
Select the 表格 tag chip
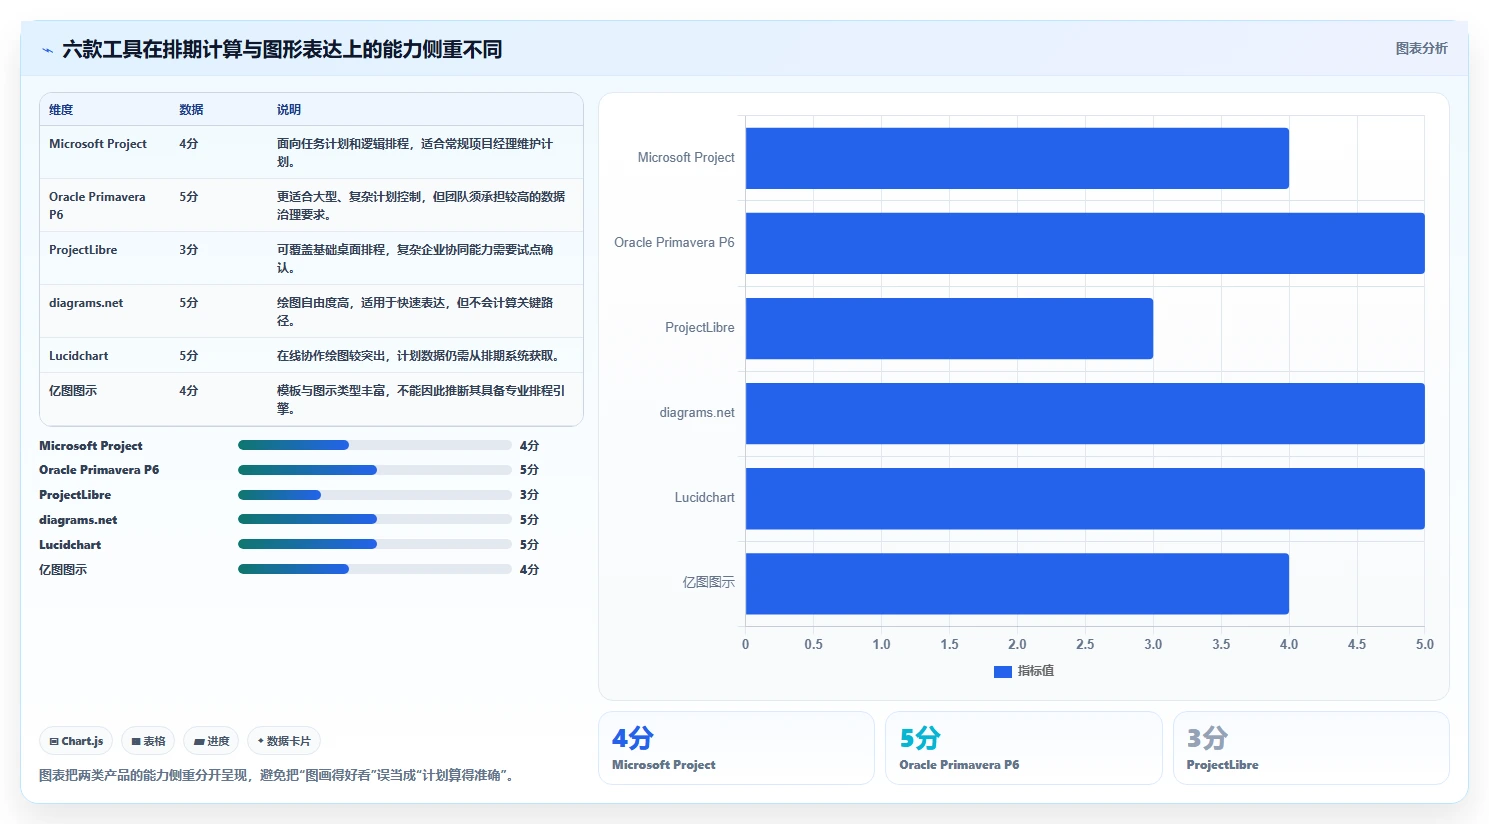(148, 741)
